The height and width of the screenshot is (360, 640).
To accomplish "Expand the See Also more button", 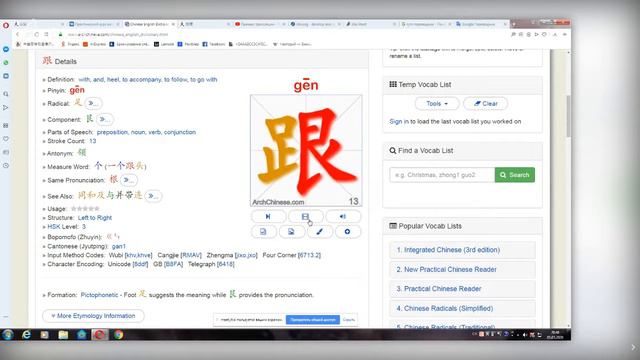I will [153, 196].
